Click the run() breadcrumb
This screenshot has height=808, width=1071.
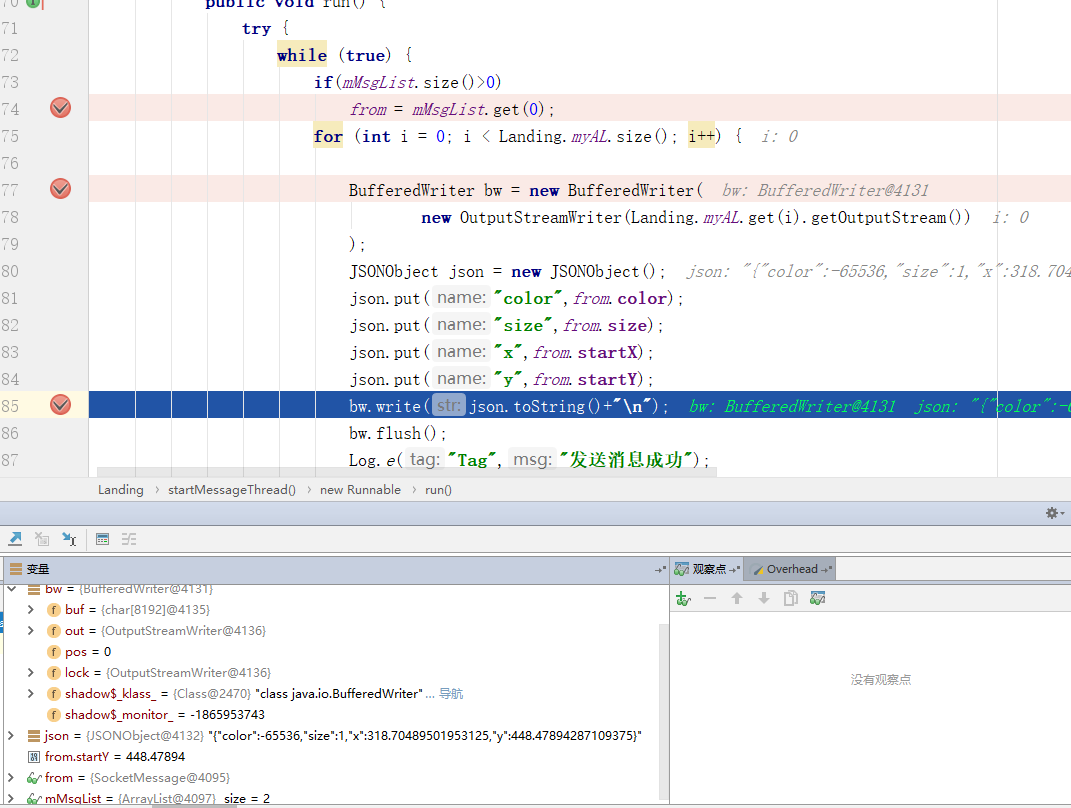click(x=438, y=490)
